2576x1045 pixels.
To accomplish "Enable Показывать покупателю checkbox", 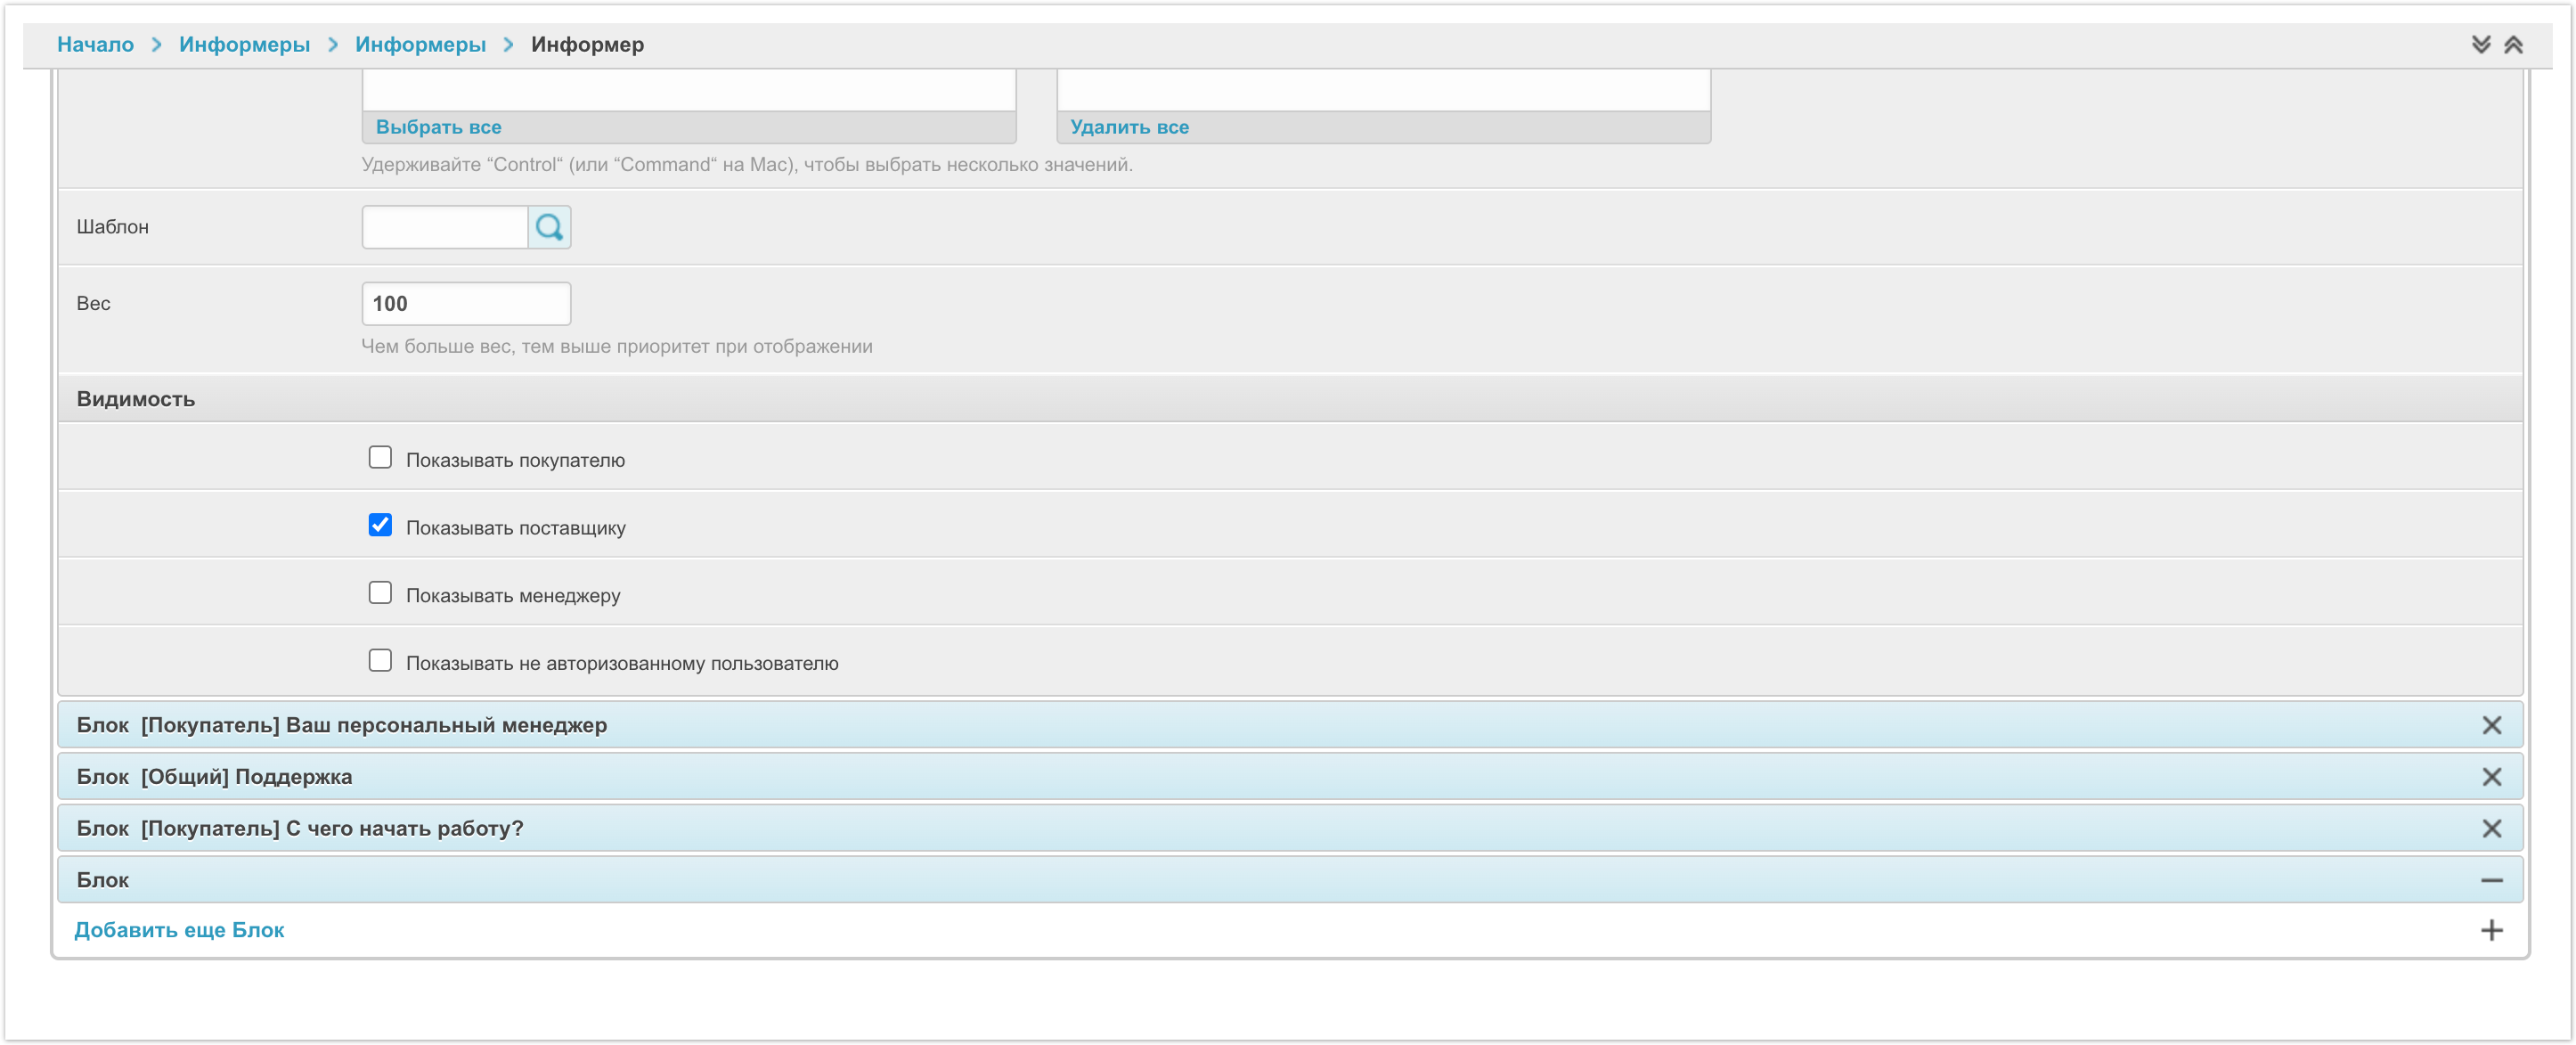I will coord(380,458).
